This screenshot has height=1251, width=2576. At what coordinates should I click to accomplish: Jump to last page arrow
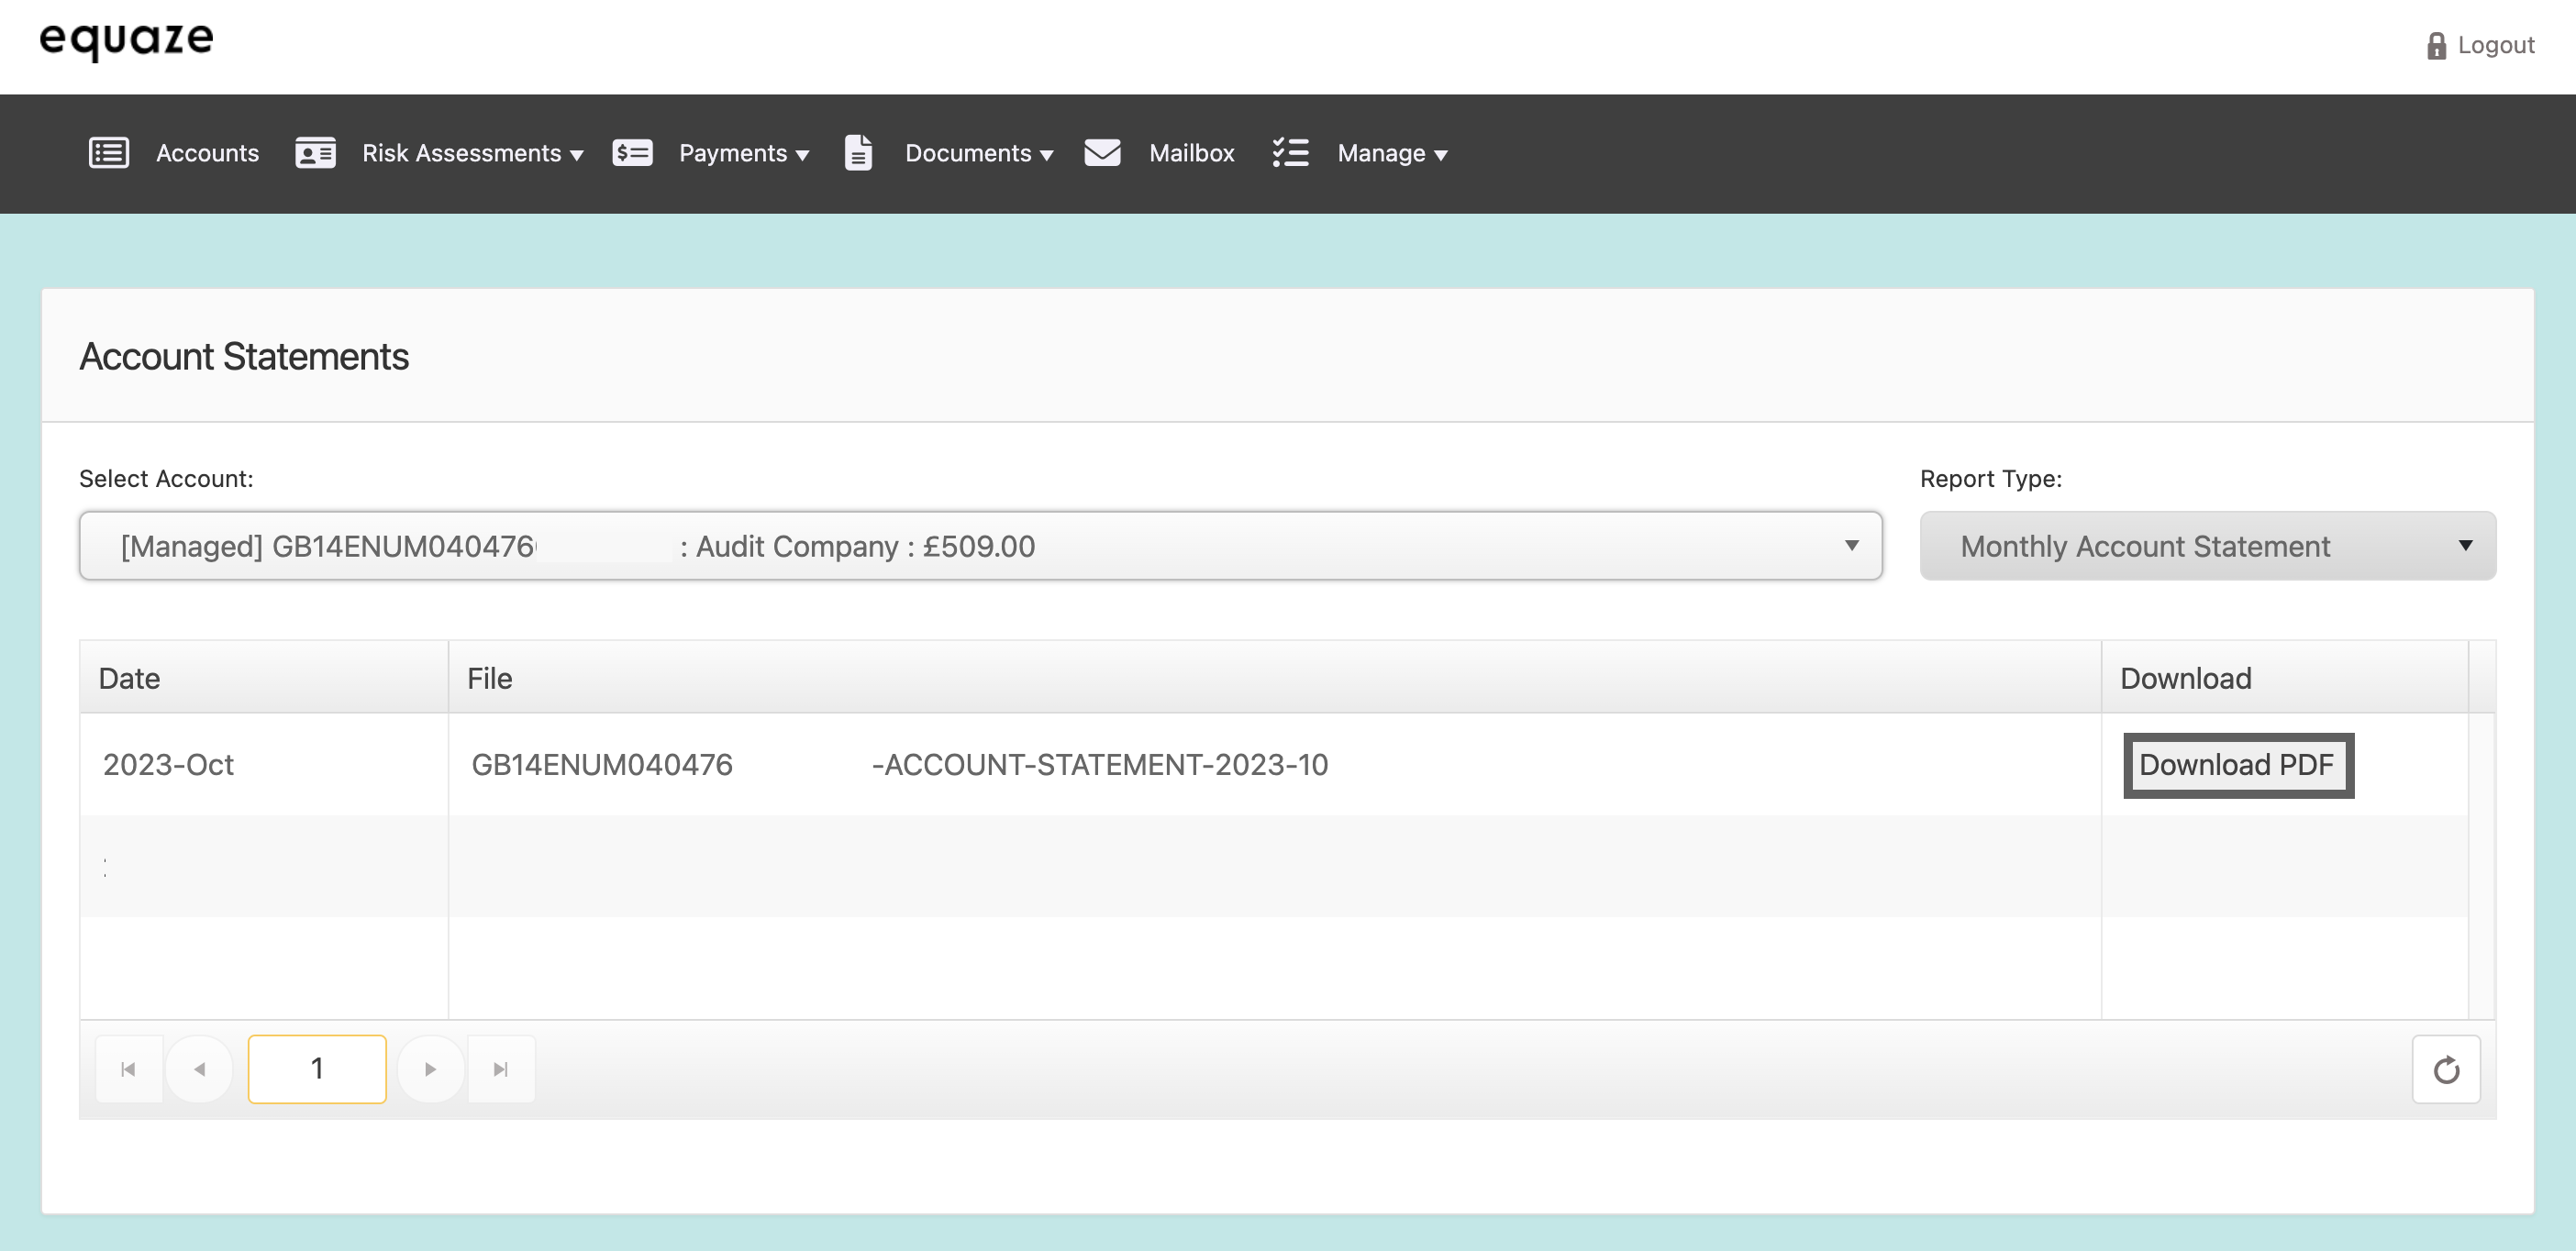(x=501, y=1069)
